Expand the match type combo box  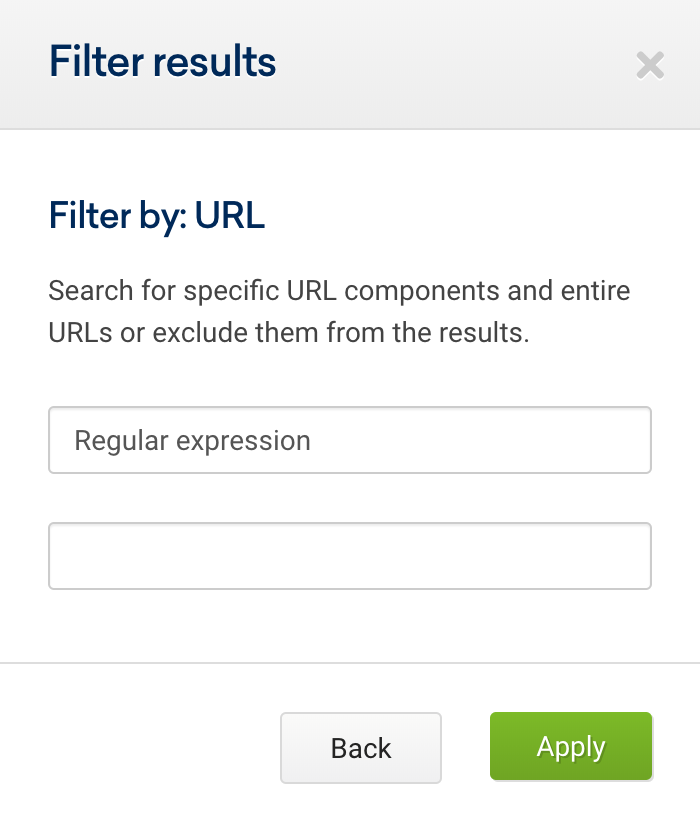pos(350,440)
